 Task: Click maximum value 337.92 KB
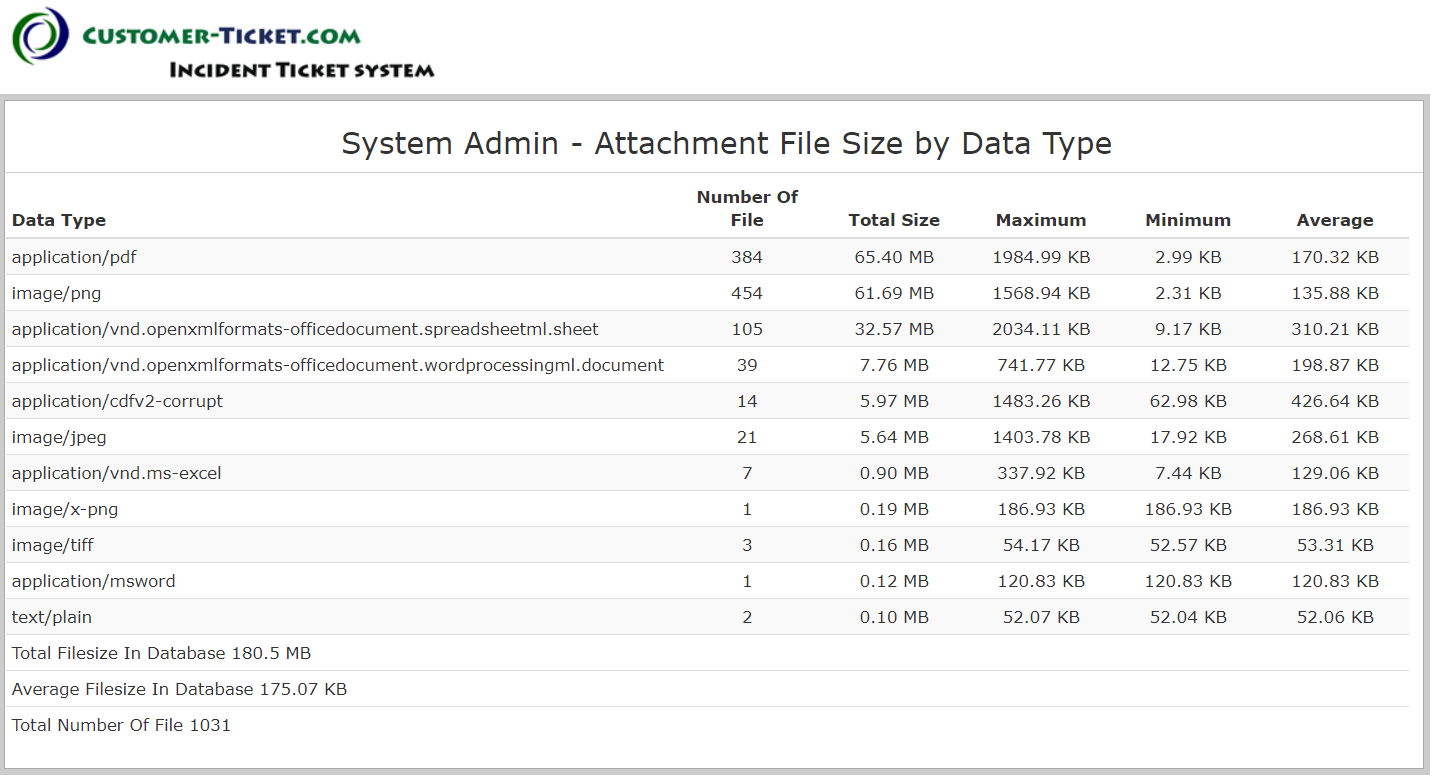pos(1041,473)
